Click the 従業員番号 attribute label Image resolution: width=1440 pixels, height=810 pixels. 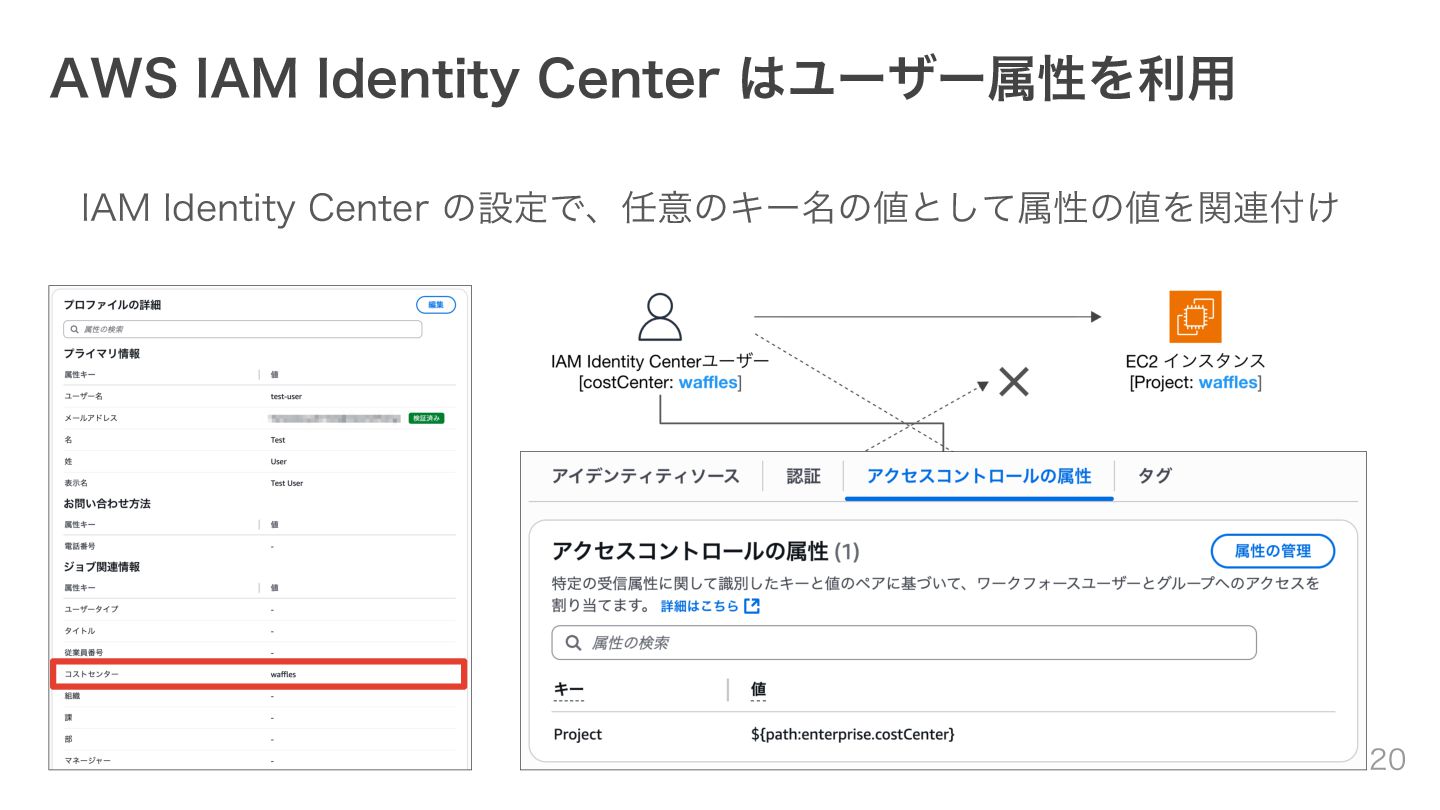coord(83,652)
